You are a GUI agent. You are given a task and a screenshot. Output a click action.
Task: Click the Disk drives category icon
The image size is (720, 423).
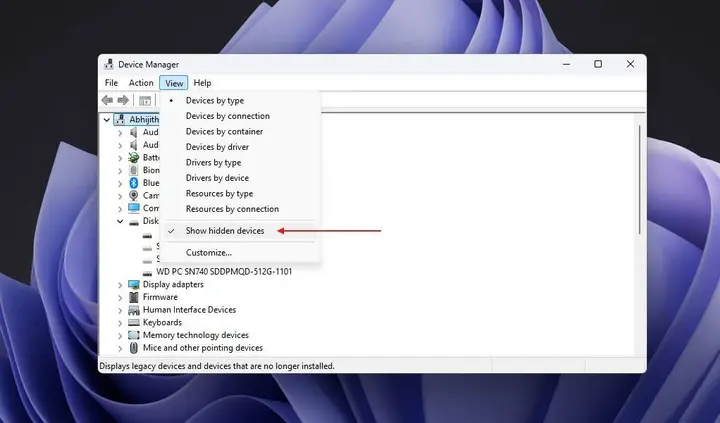(134, 222)
